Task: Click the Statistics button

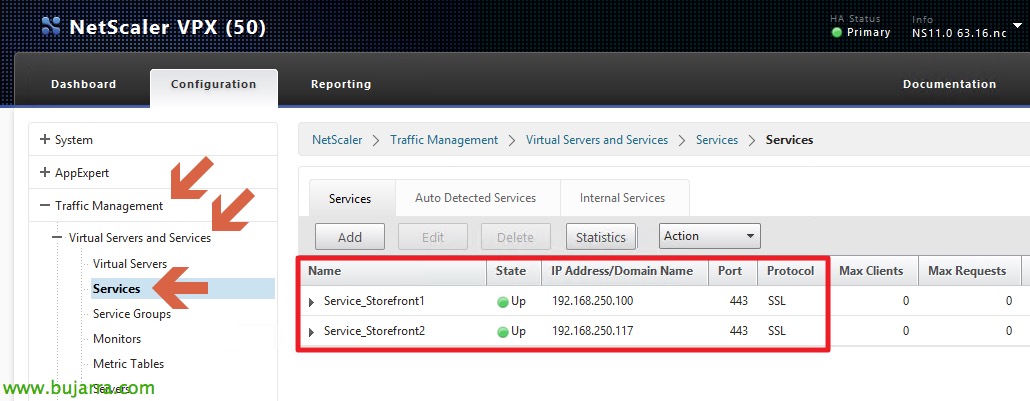Action: click(x=600, y=237)
